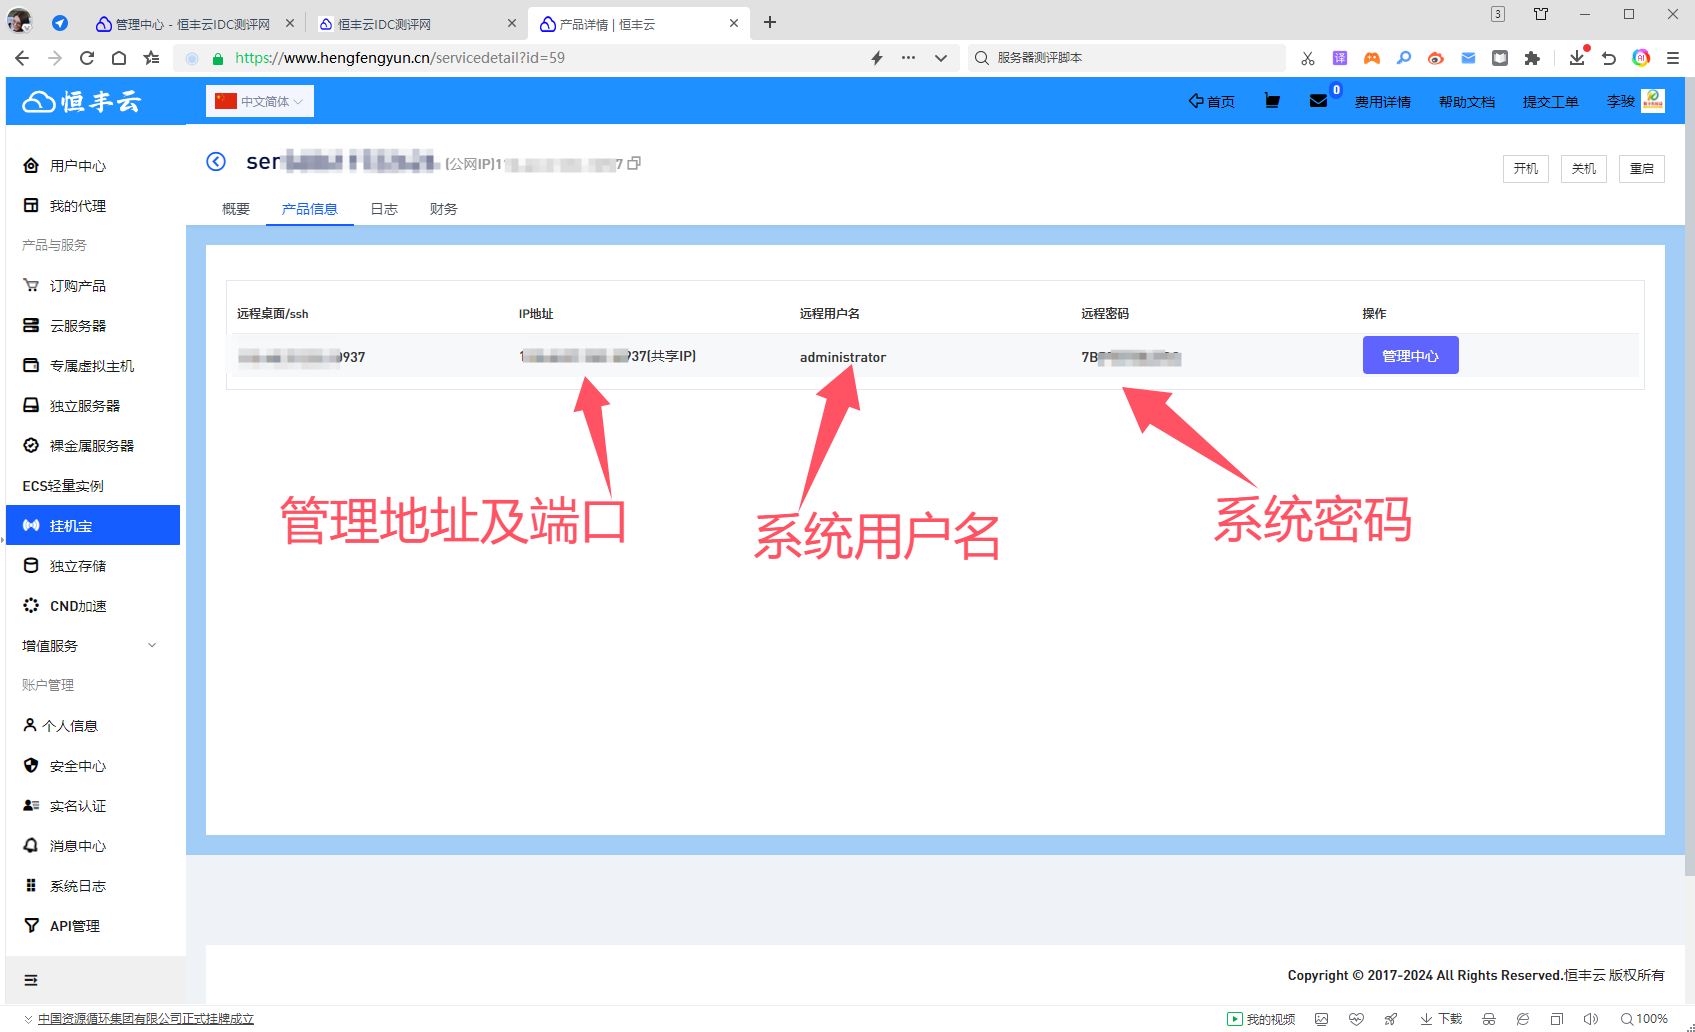Open 费用详情 in header
The image size is (1695, 1032).
[x=1383, y=101]
